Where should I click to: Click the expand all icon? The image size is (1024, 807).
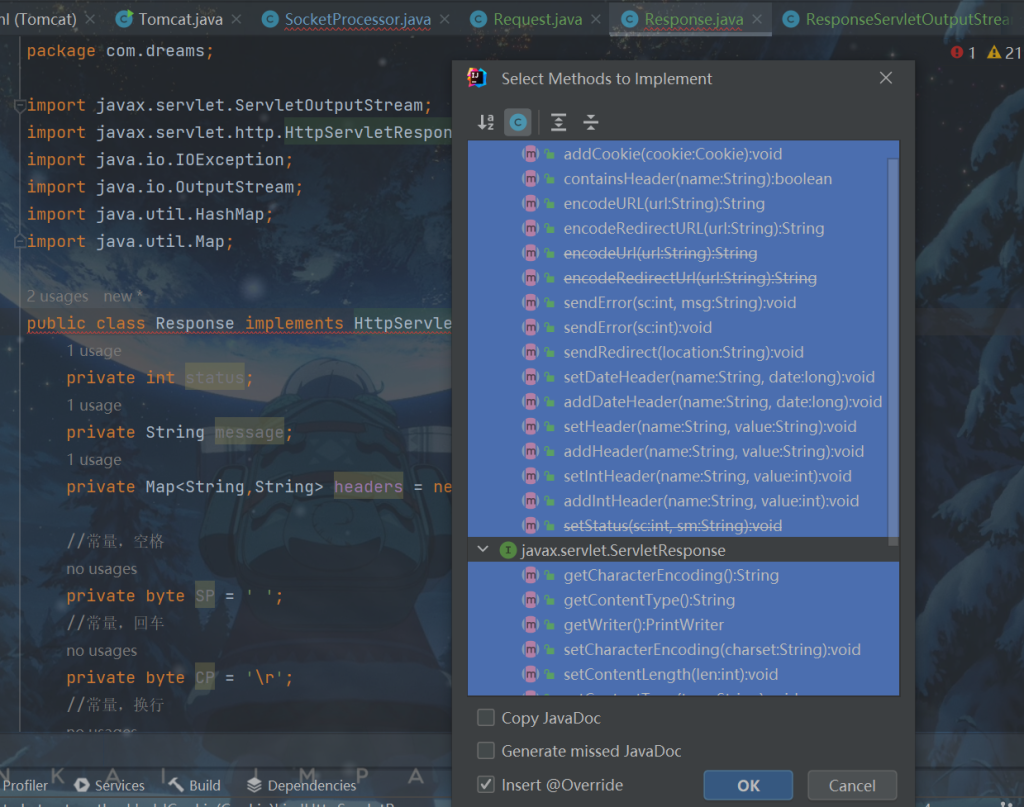pos(558,122)
